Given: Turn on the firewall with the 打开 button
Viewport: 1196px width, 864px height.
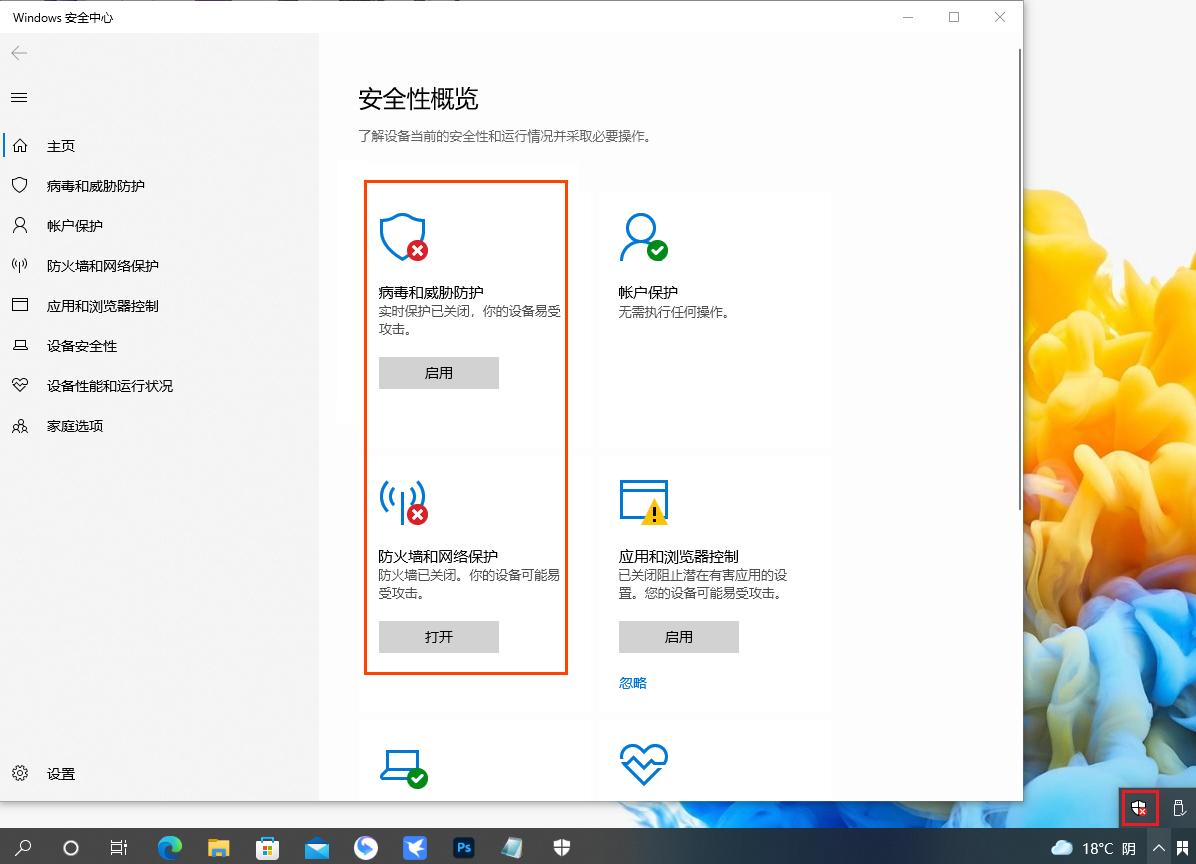Looking at the screenshot, I should tap(438, 636).
